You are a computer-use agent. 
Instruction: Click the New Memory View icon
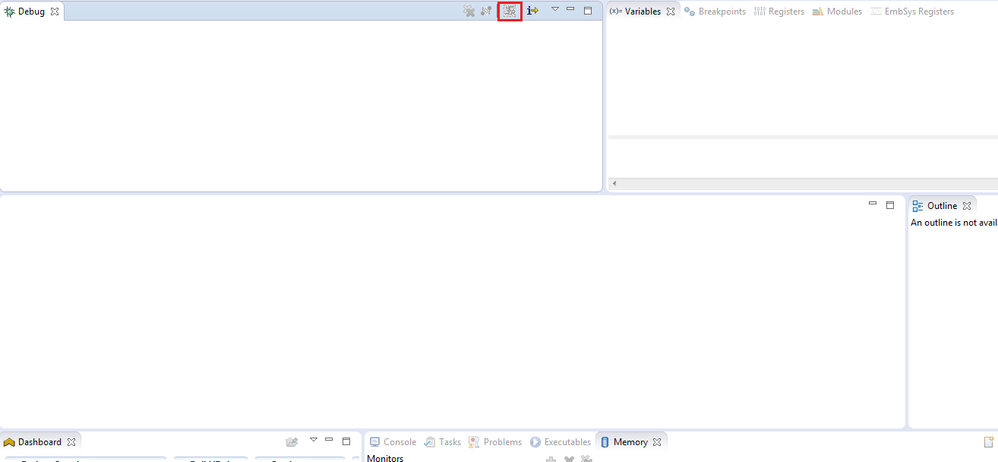tap(988, 441)
